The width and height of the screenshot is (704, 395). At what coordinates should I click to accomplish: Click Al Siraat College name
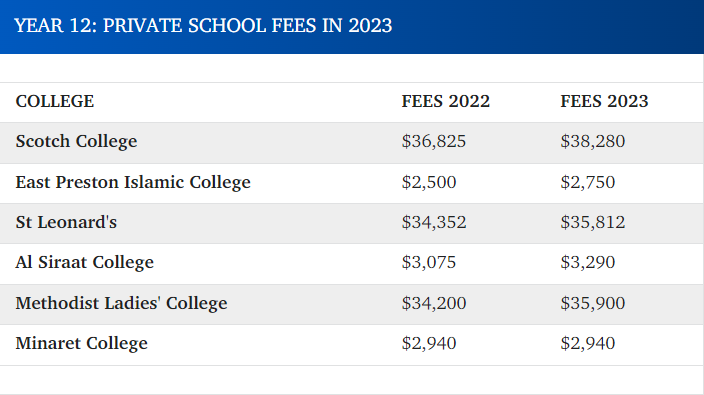[85, 263]
